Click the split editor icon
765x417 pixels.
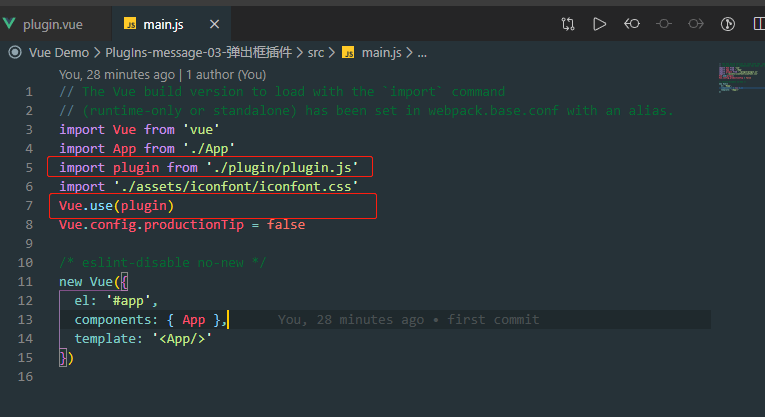click(757, 23)
